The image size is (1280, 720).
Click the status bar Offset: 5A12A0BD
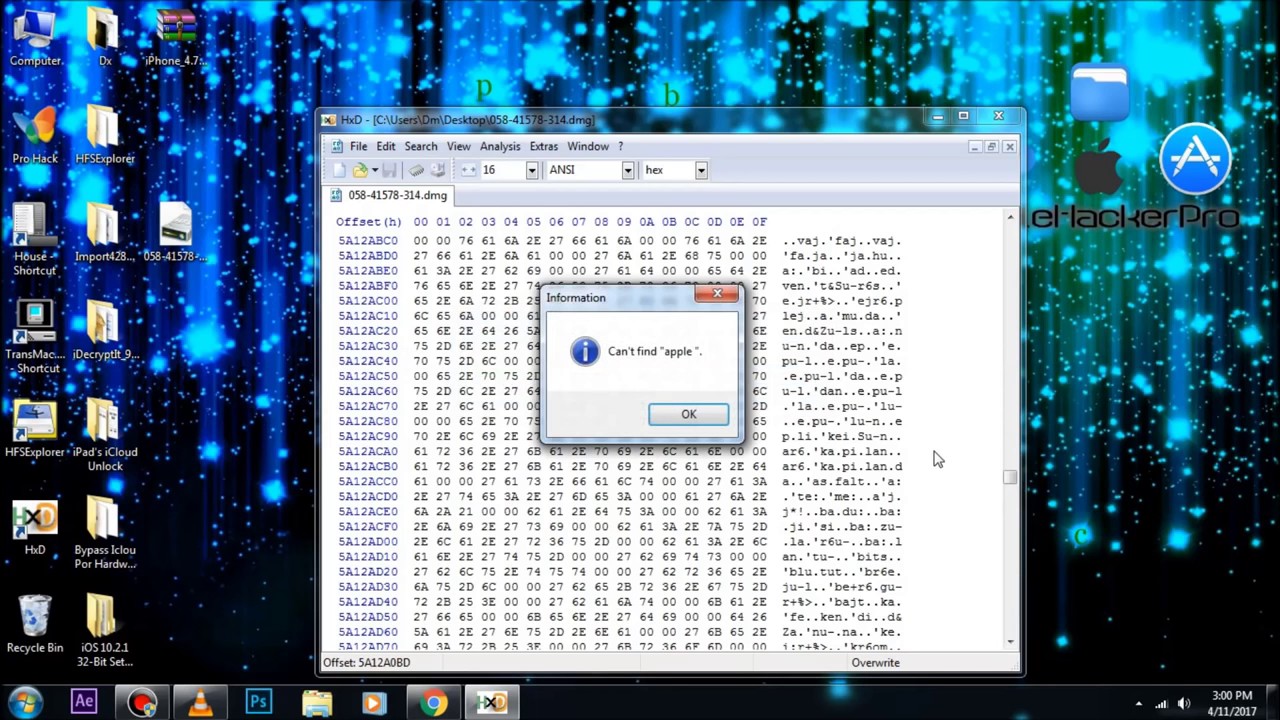tap(367, 662)
